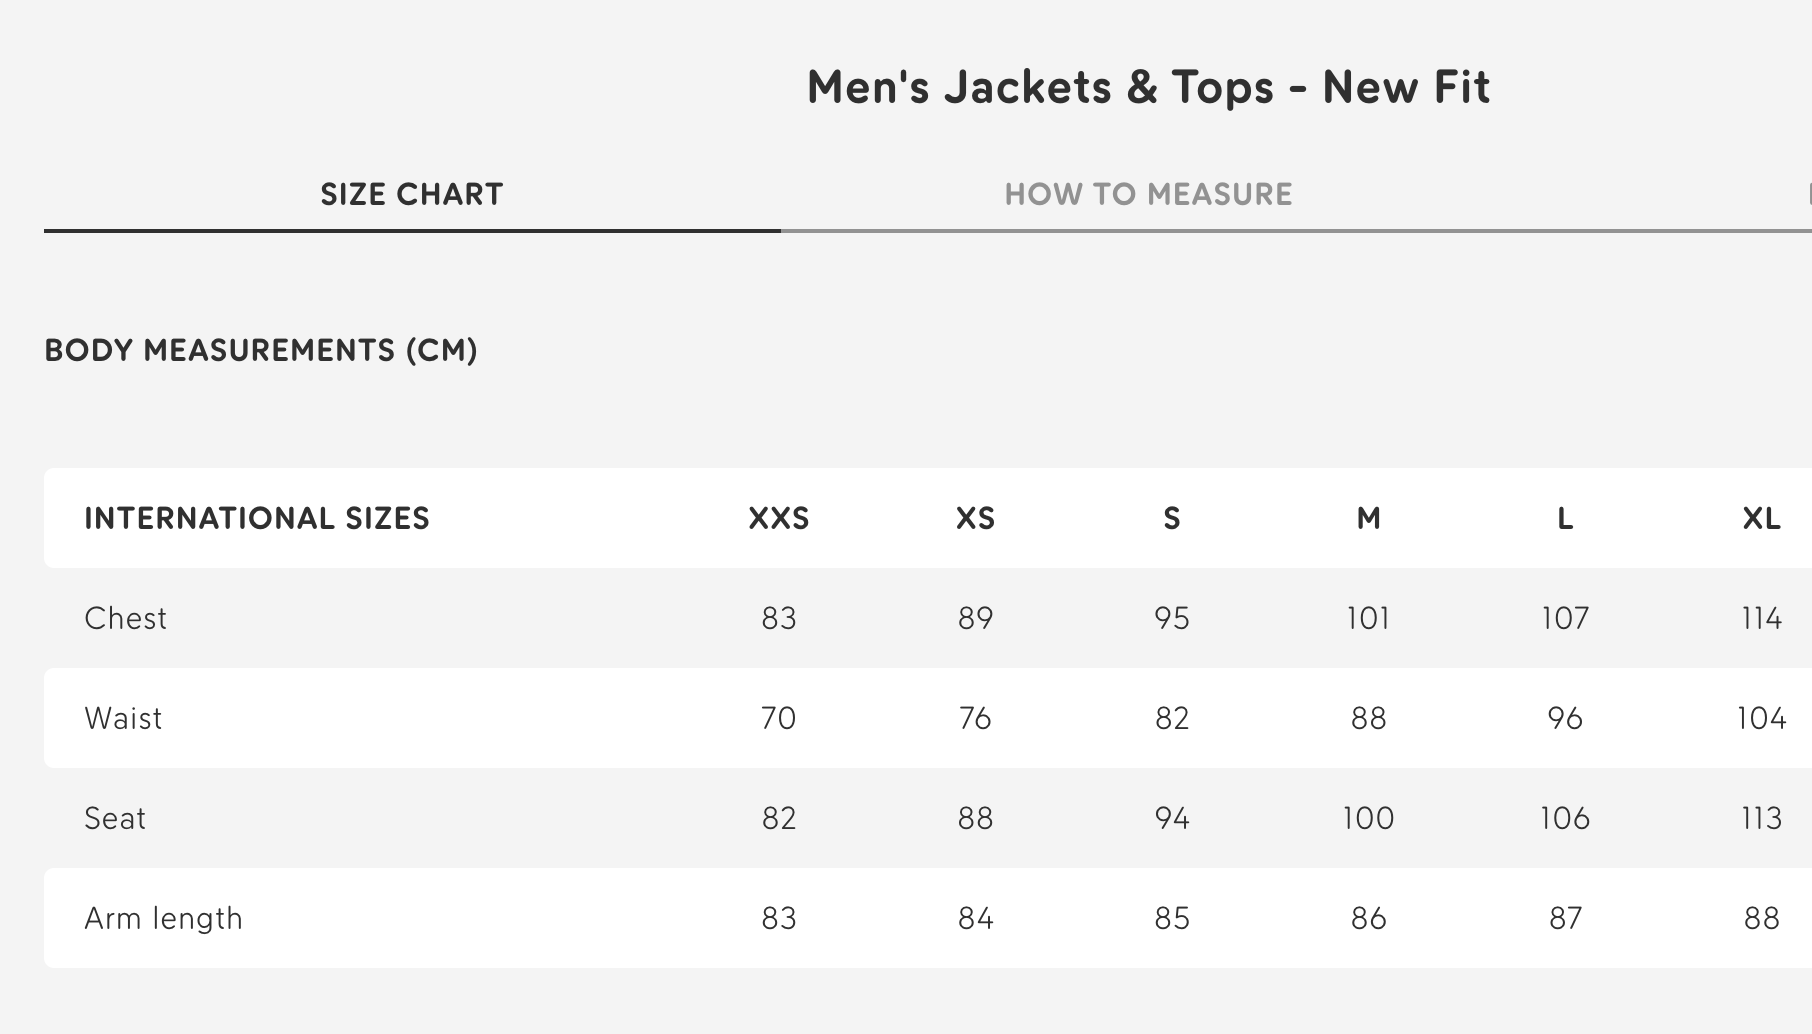This screenshot has height=1034, width=1812.
Task: Select the Seat row label
Action: [x=115, y=818]
